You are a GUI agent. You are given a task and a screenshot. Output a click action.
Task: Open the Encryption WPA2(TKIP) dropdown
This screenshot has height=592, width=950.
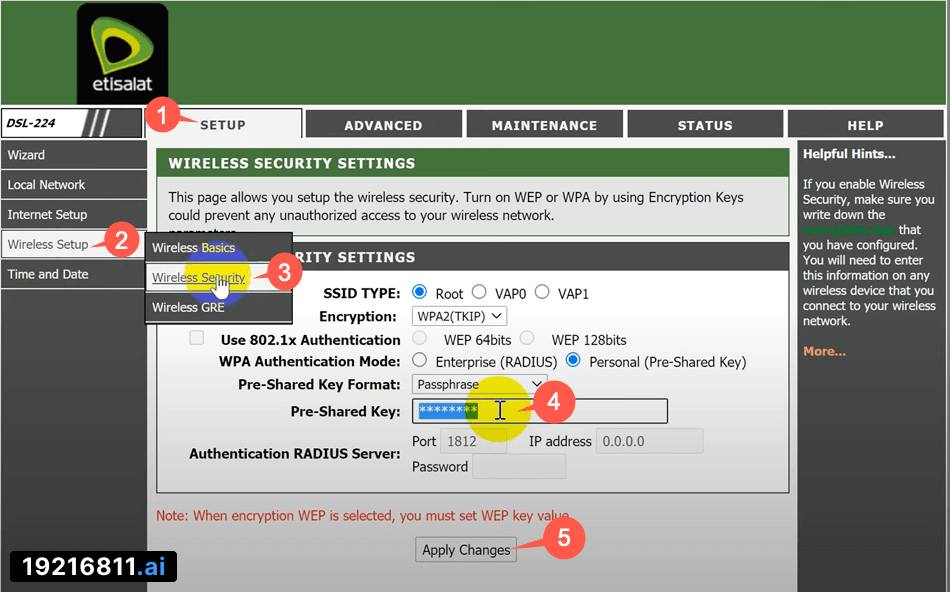460,316
